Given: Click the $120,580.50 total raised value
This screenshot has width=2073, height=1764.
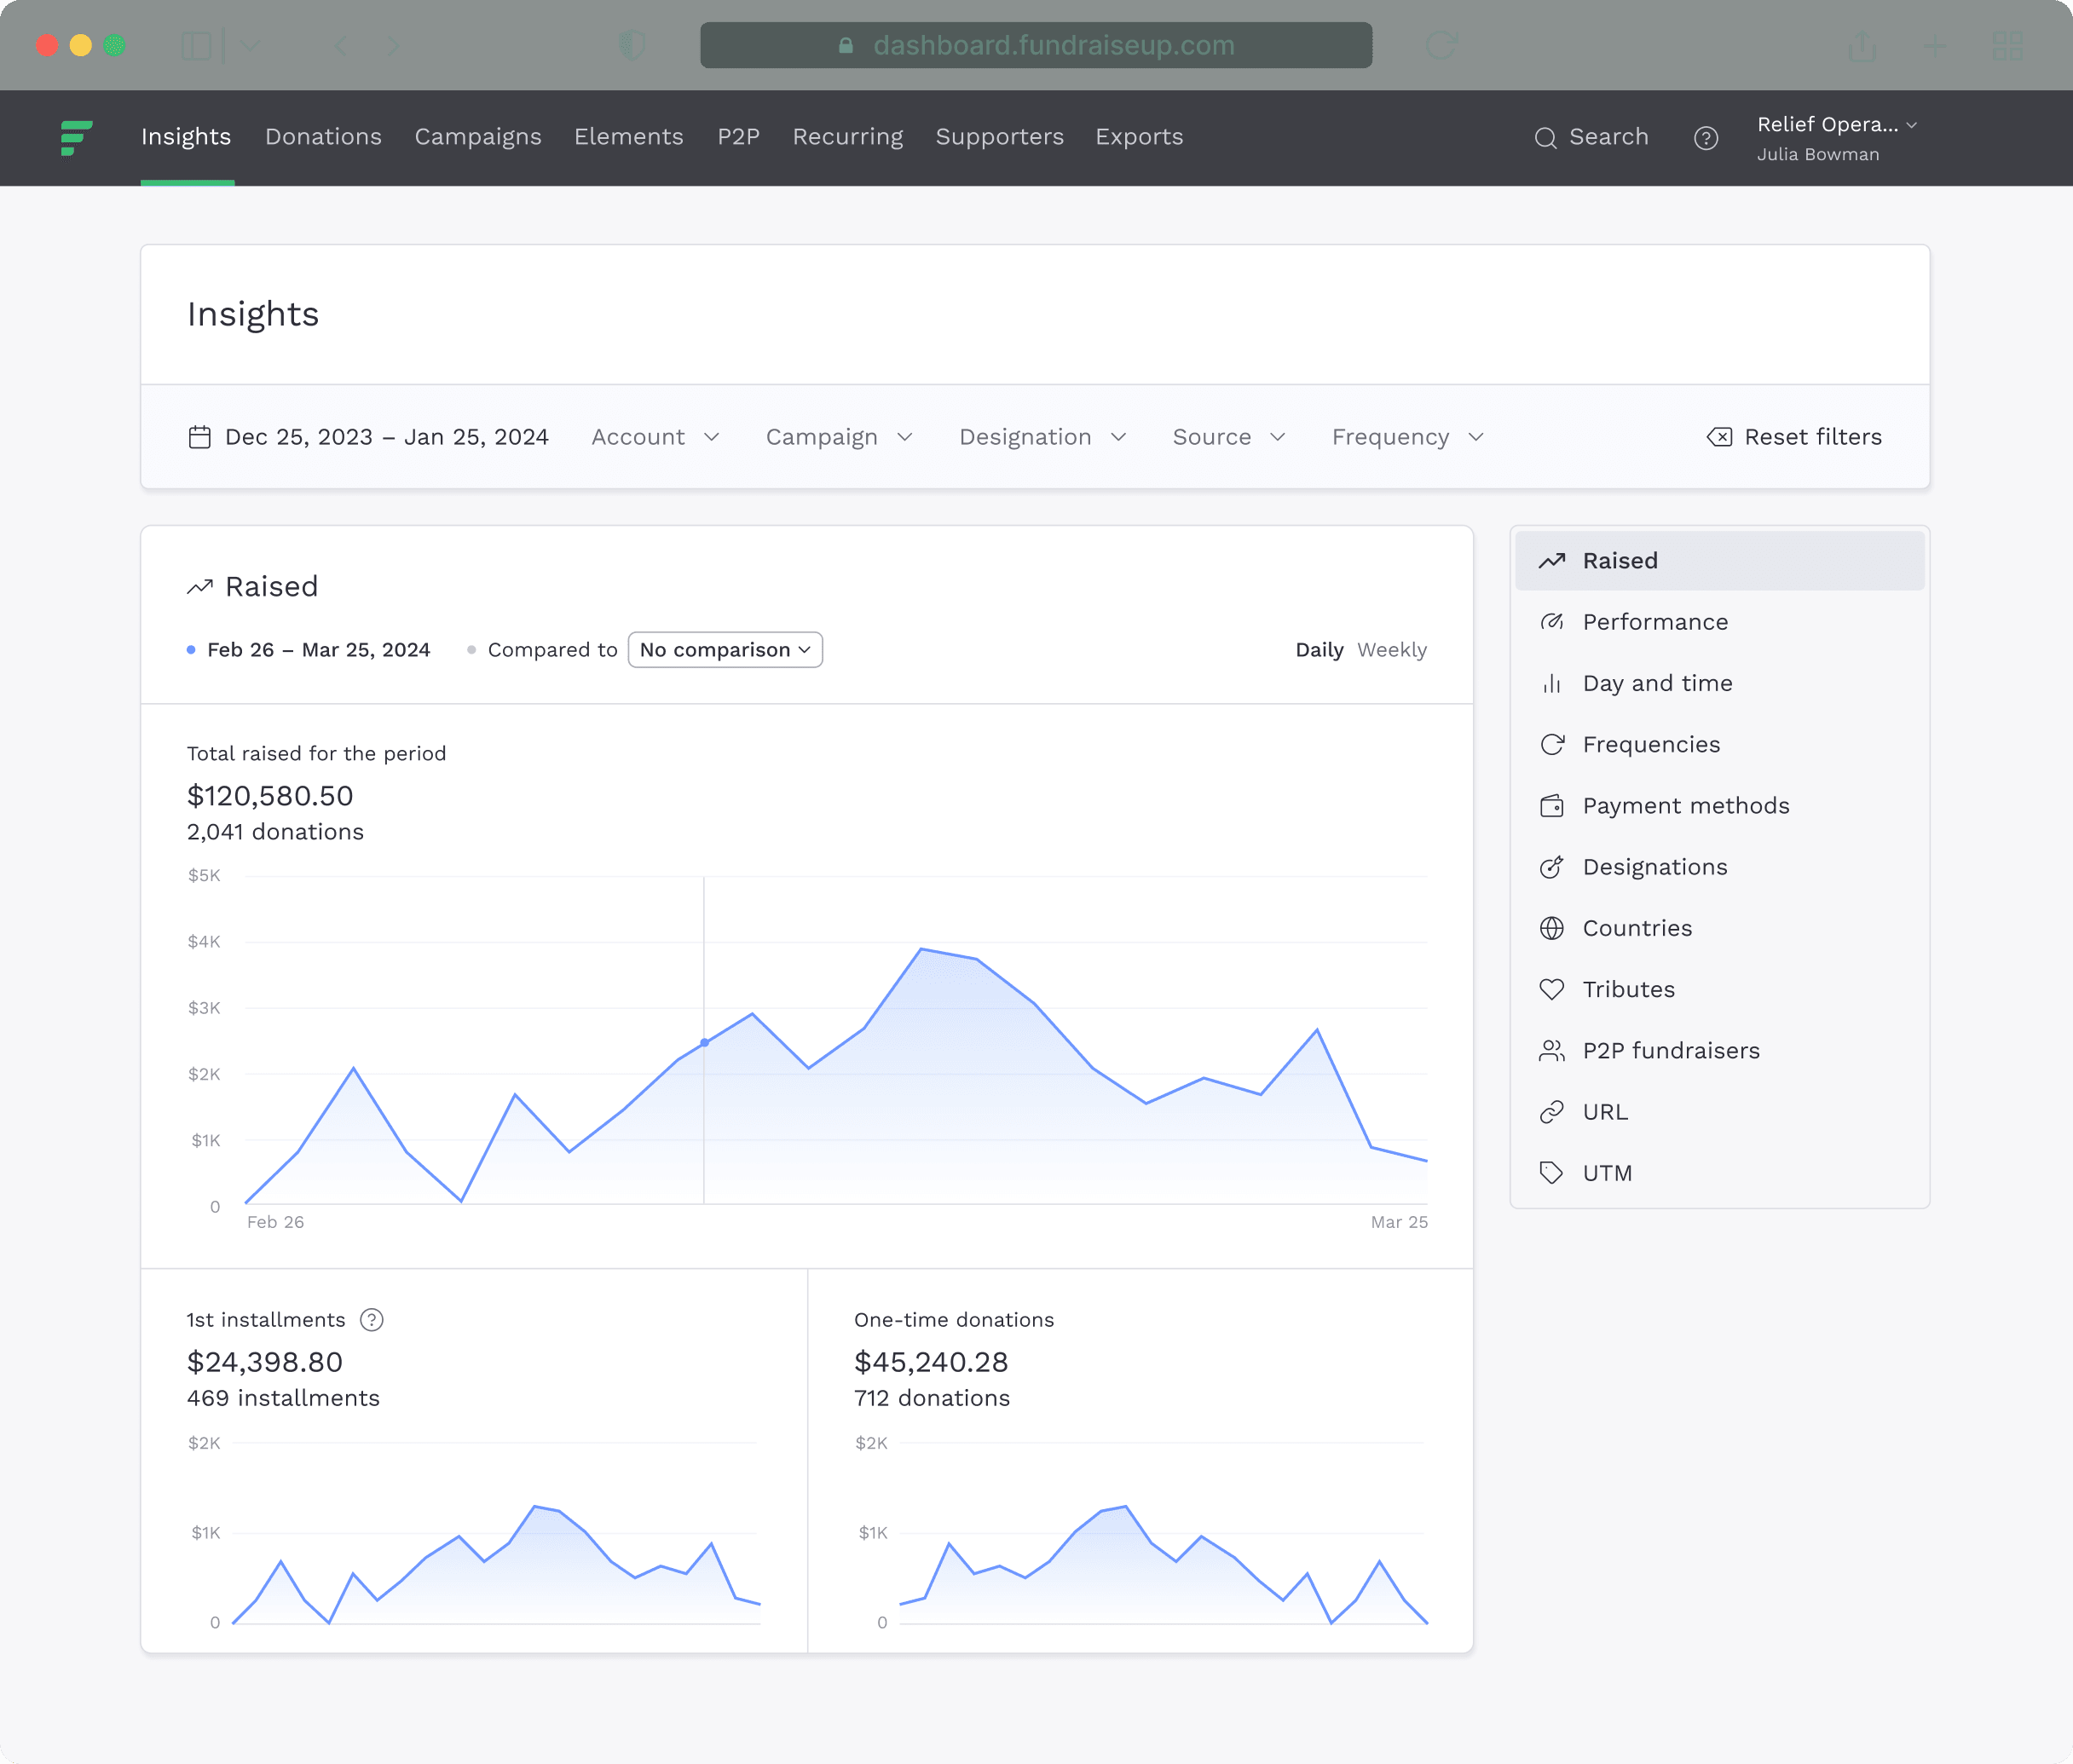Looking at the screenshot, I should pos(270,796).
